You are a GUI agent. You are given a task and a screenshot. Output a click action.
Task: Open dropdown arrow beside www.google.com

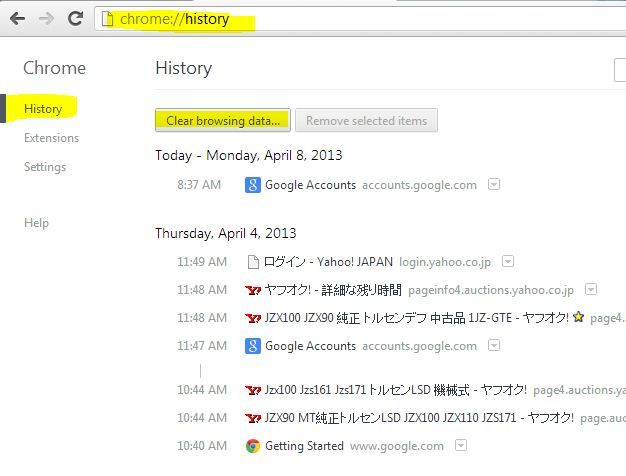[461, 446]
